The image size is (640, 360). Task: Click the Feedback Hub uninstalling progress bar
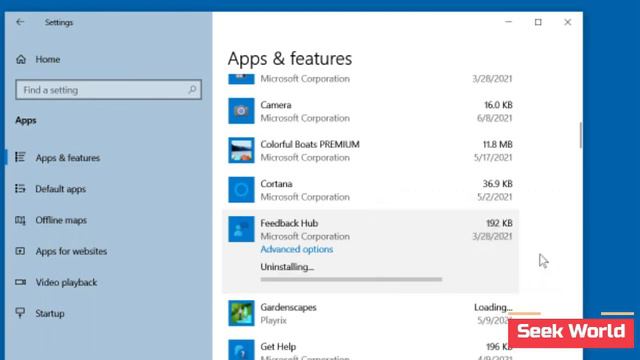[351, 280]
